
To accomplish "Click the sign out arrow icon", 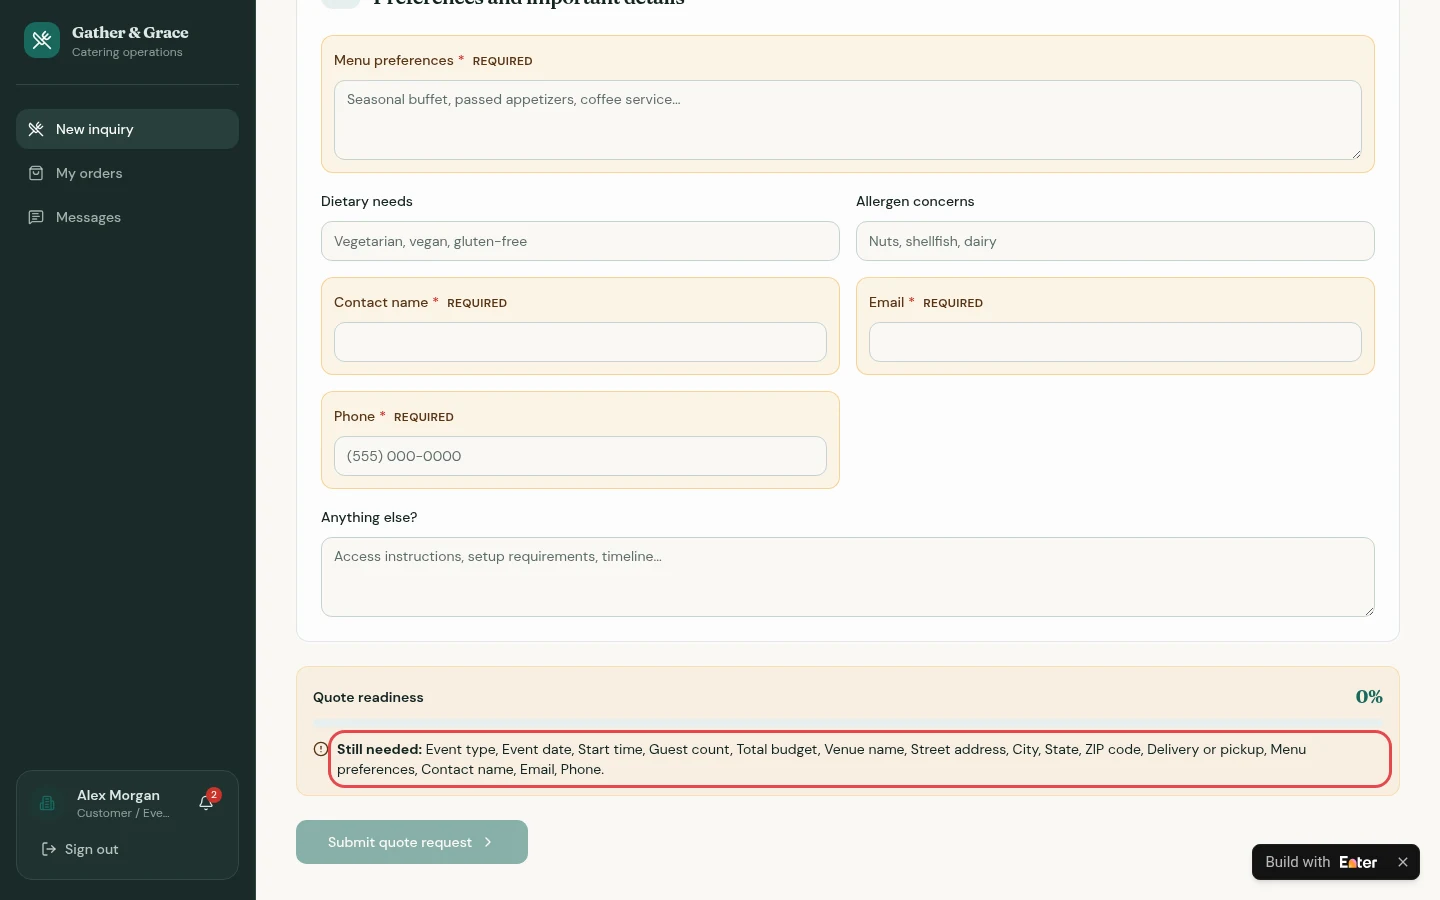I will coord(48,849).
